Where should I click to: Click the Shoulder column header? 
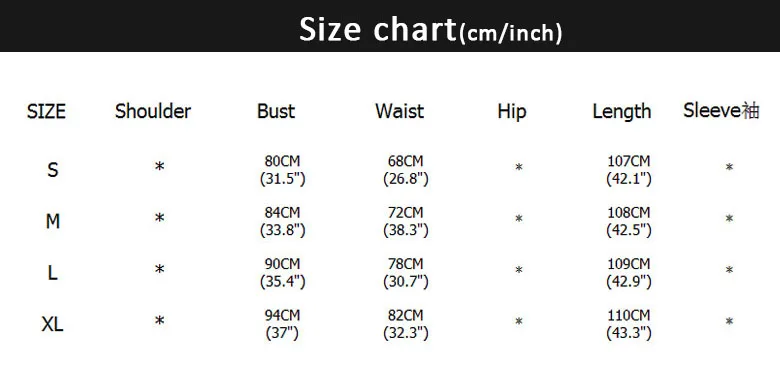click(x=153, y=111)
